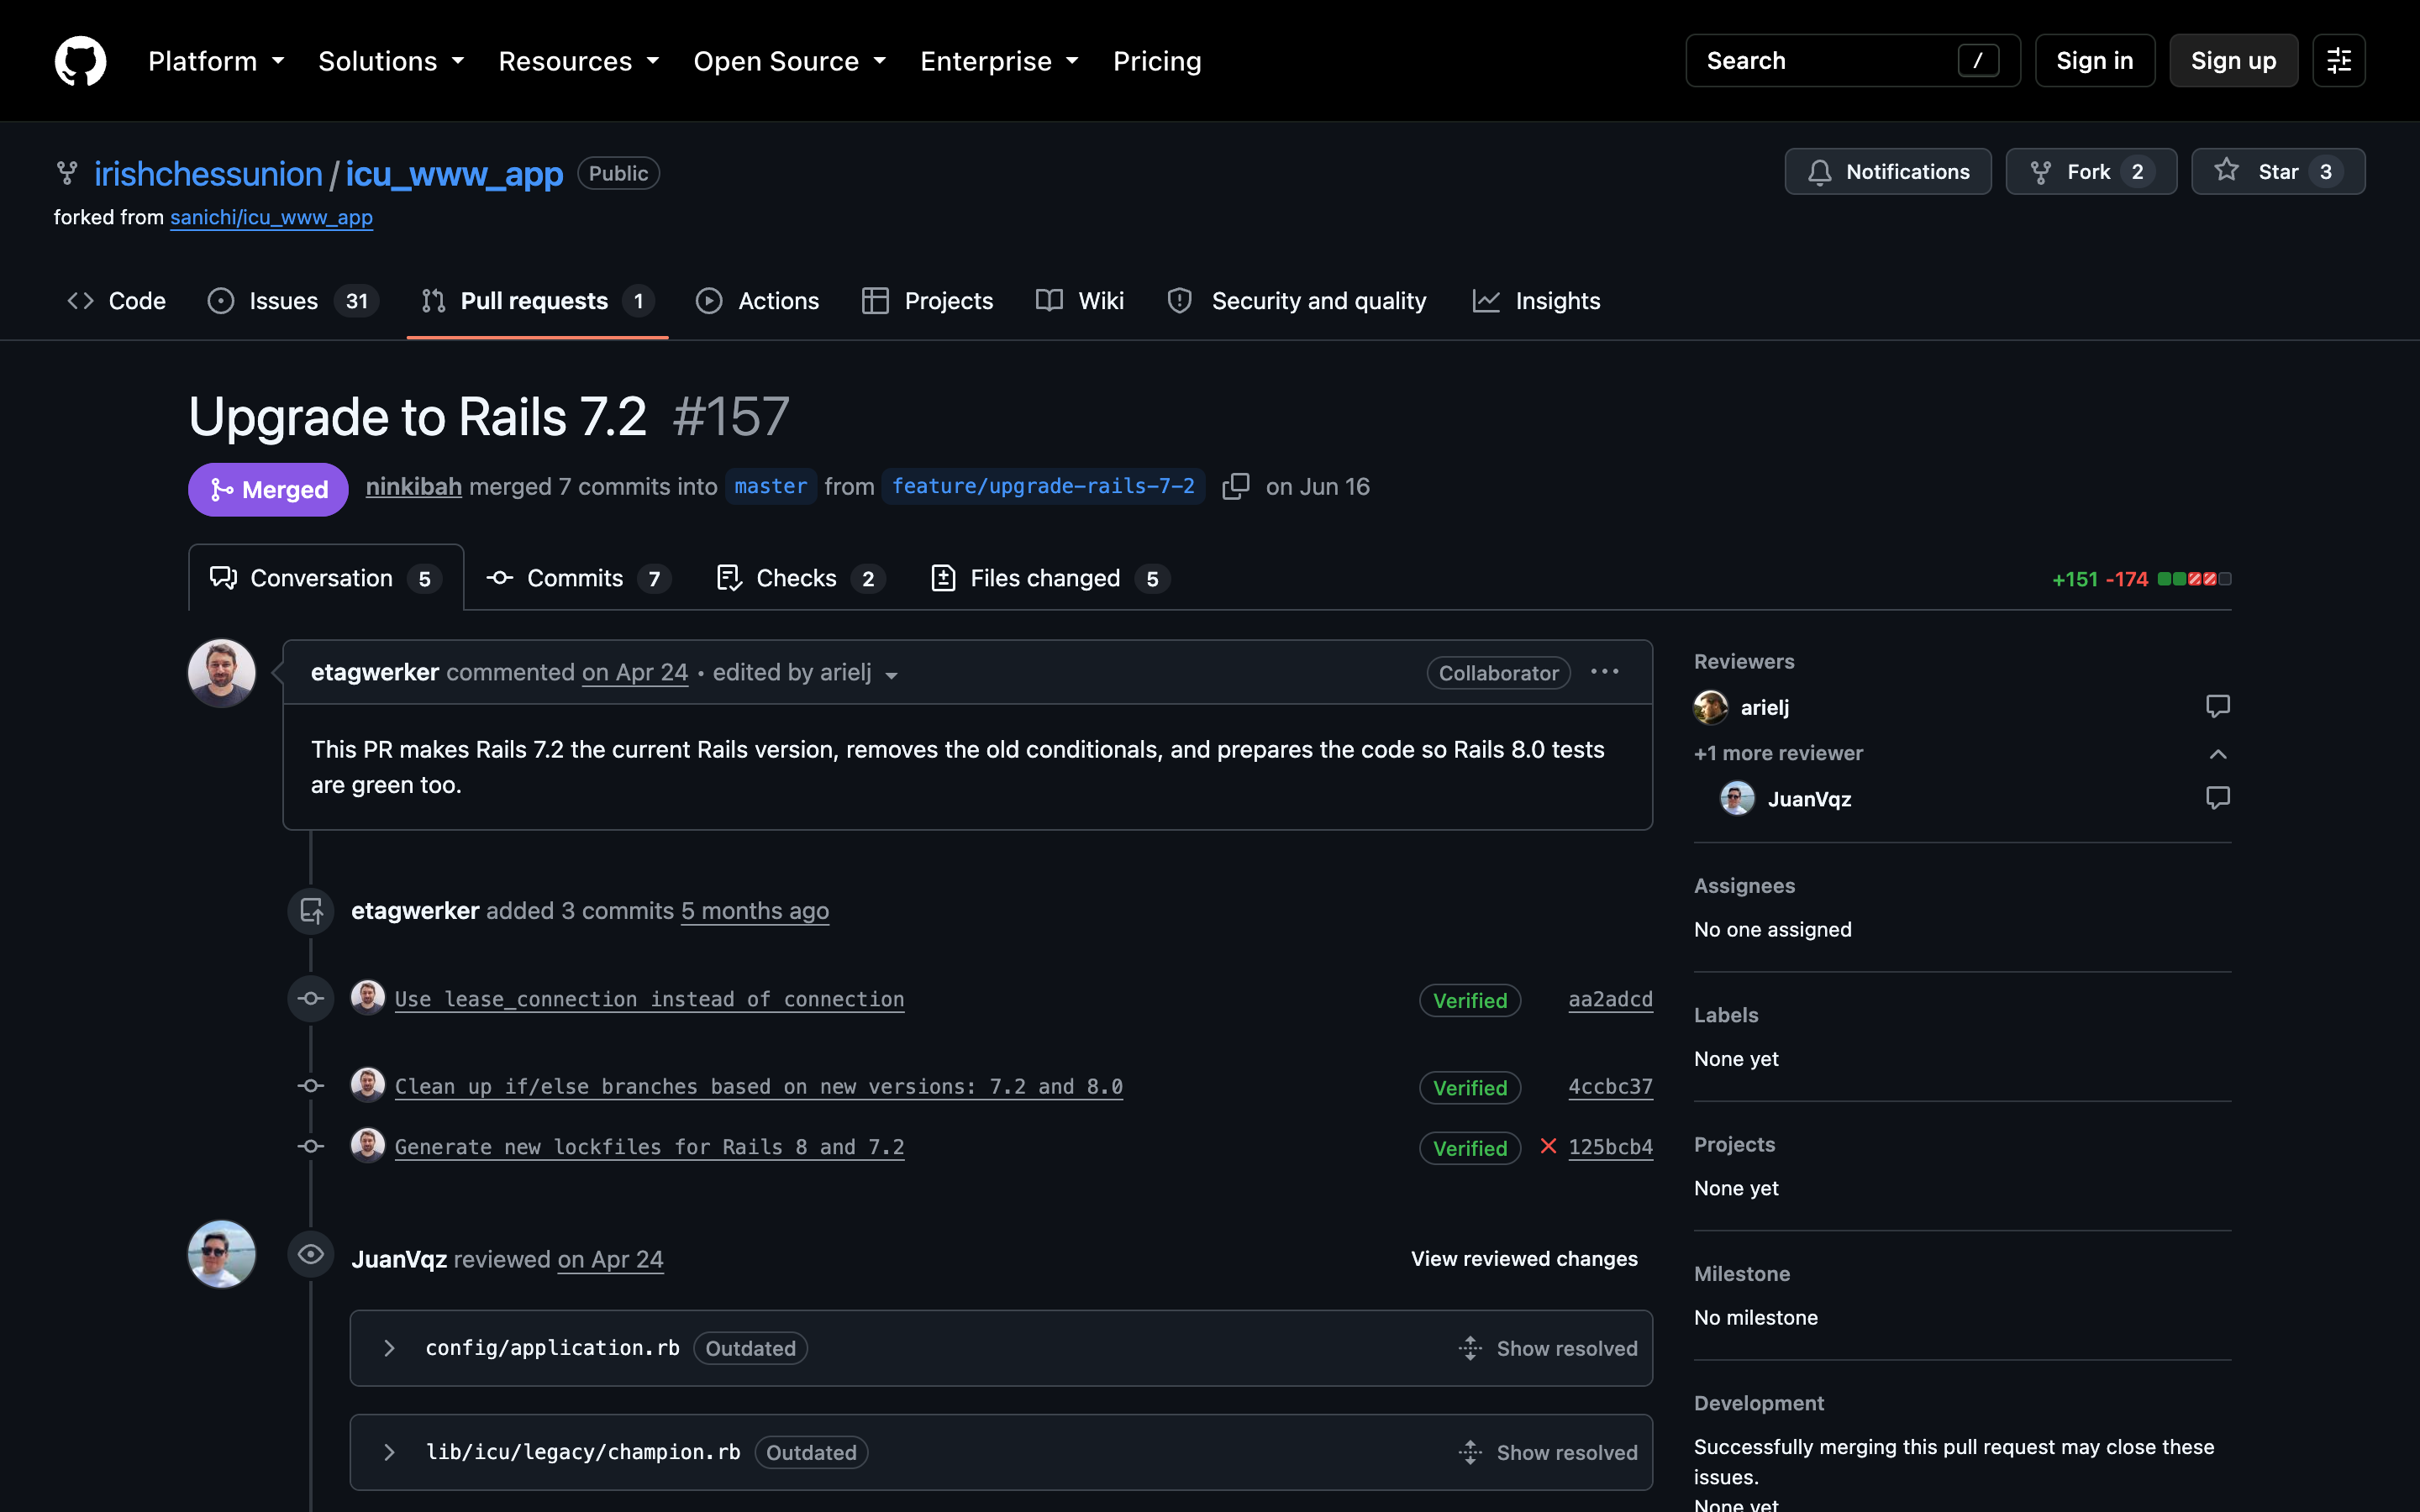
Task: Expand the Platform menu
Action: (x=216, y=61)
